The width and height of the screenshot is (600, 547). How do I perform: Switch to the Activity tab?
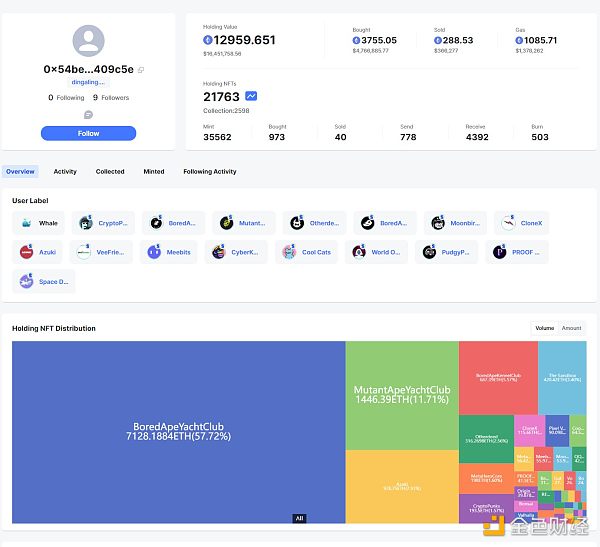65,171
